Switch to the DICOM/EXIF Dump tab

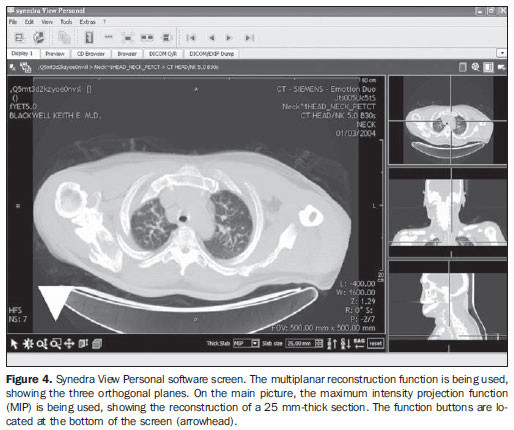pyautogui.click(x=212, y=54)
